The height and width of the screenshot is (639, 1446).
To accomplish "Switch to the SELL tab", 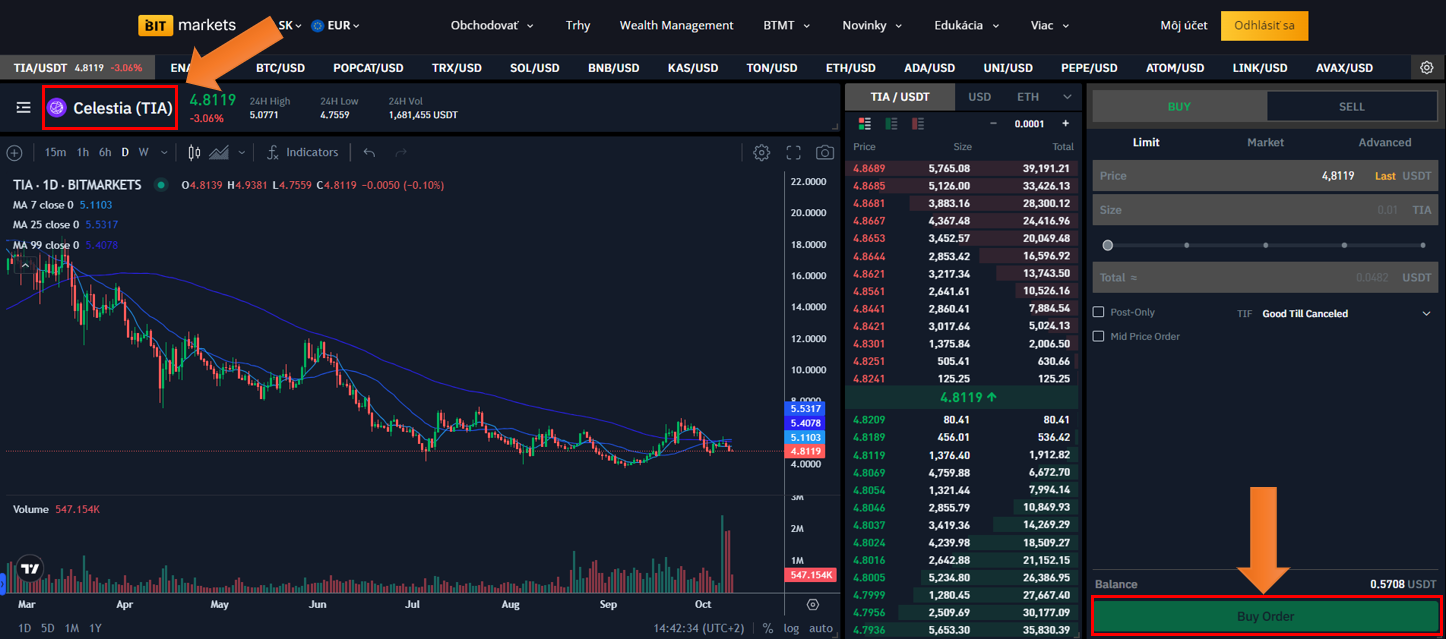I will 1351,107.
